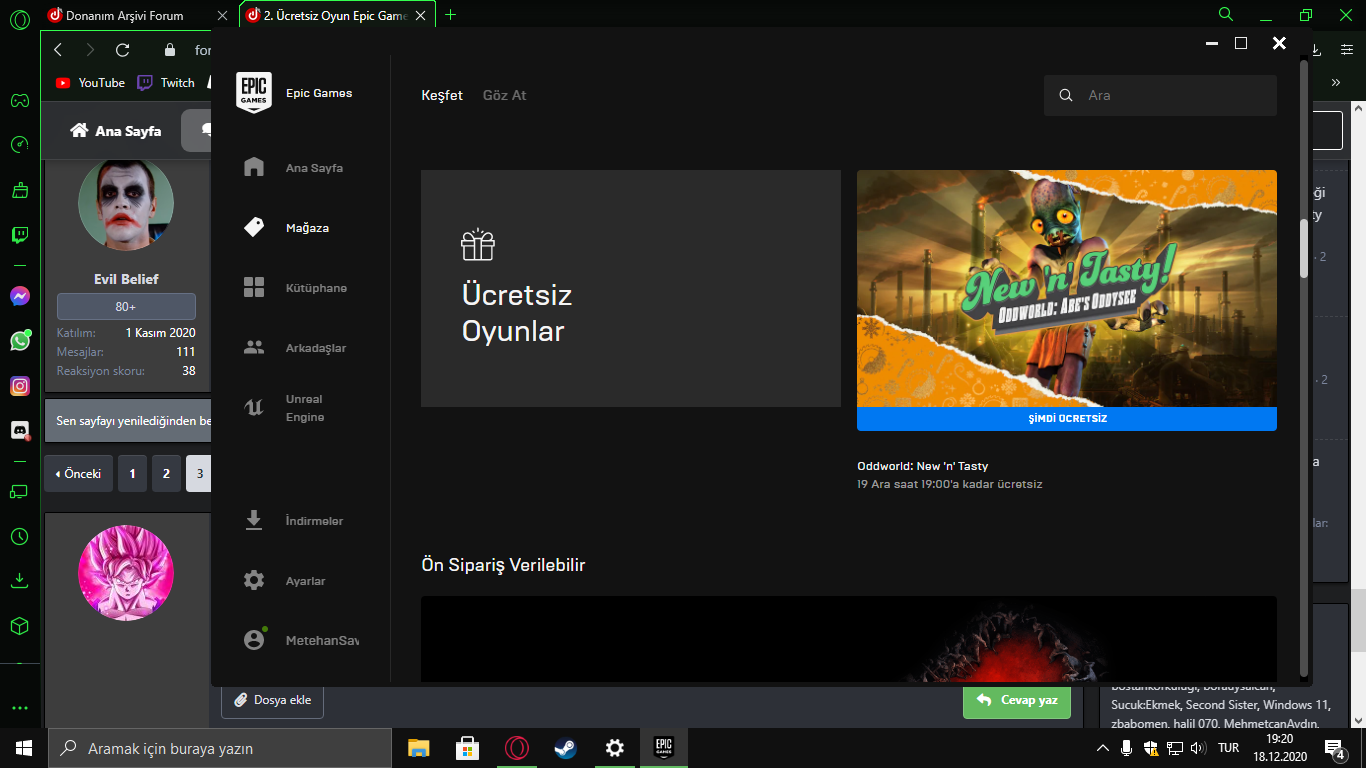Open Ayarlar settings in Epic launcher

[x=284, y=580]
